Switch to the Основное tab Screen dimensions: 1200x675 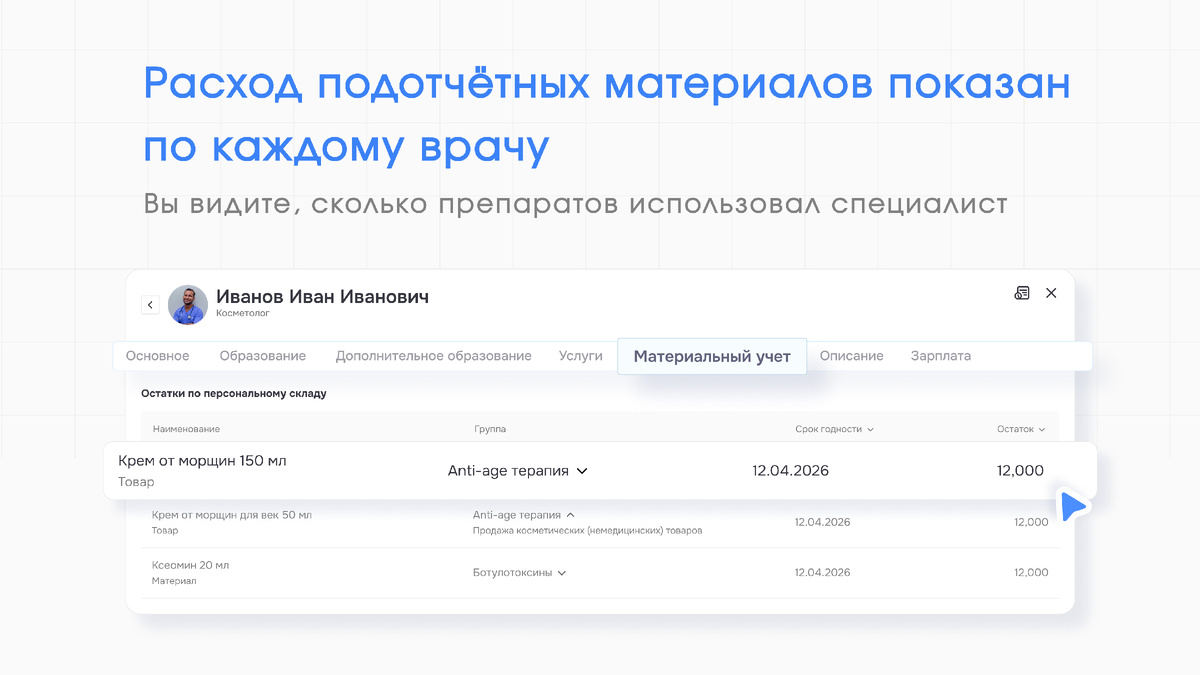[x=158, y=356]
